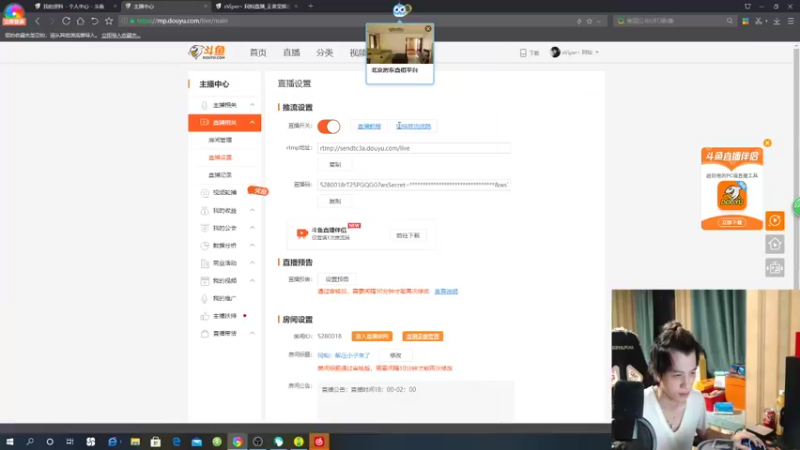Open the 直播 nav item

[x=291, y=53]
